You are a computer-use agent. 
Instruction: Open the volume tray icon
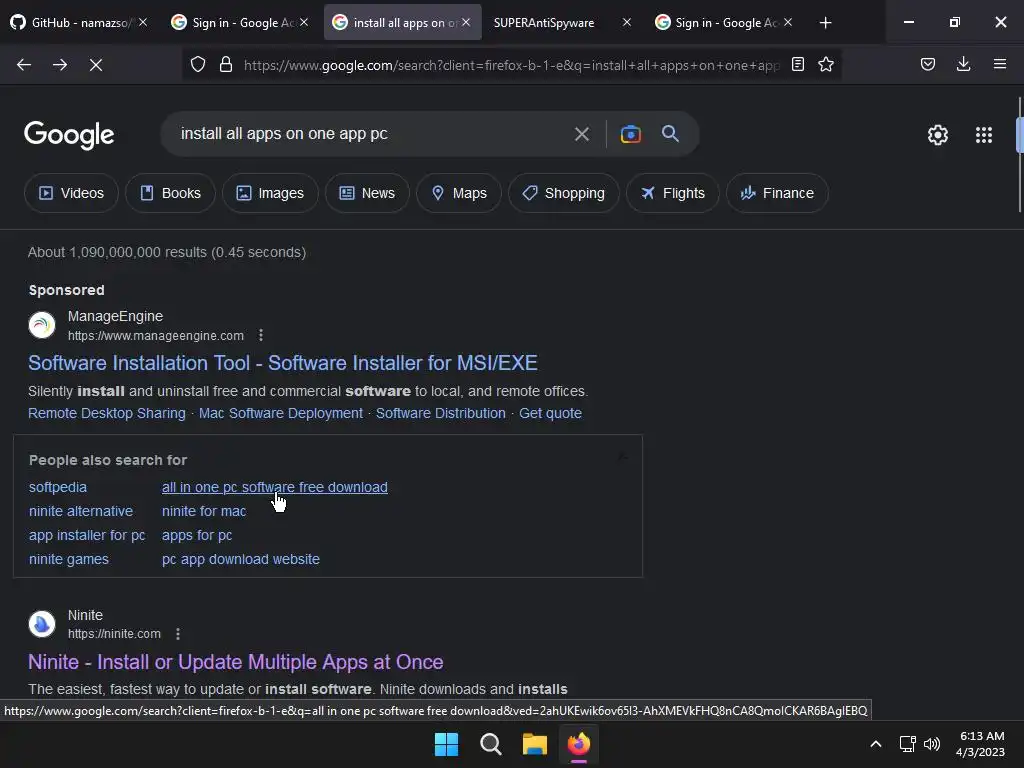[x=932, y=744]
